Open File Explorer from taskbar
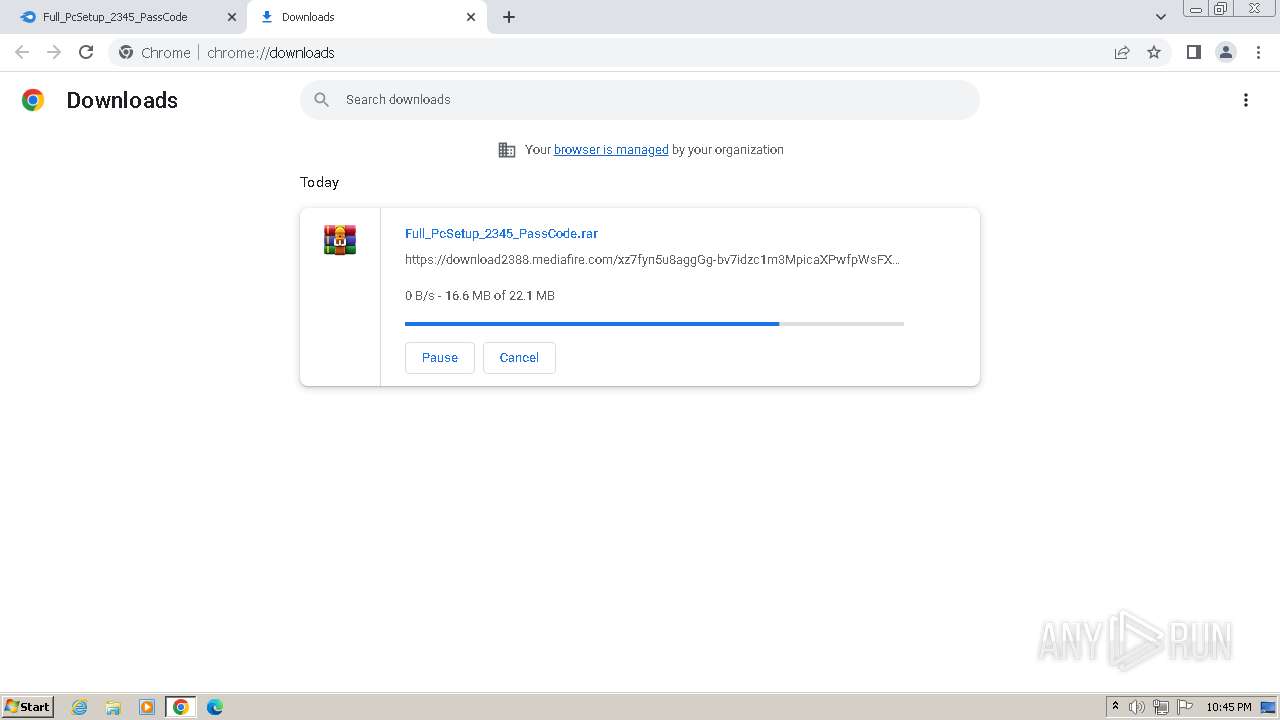Image resolution: width=1280 pixels, height=720 pixels. 113,707
